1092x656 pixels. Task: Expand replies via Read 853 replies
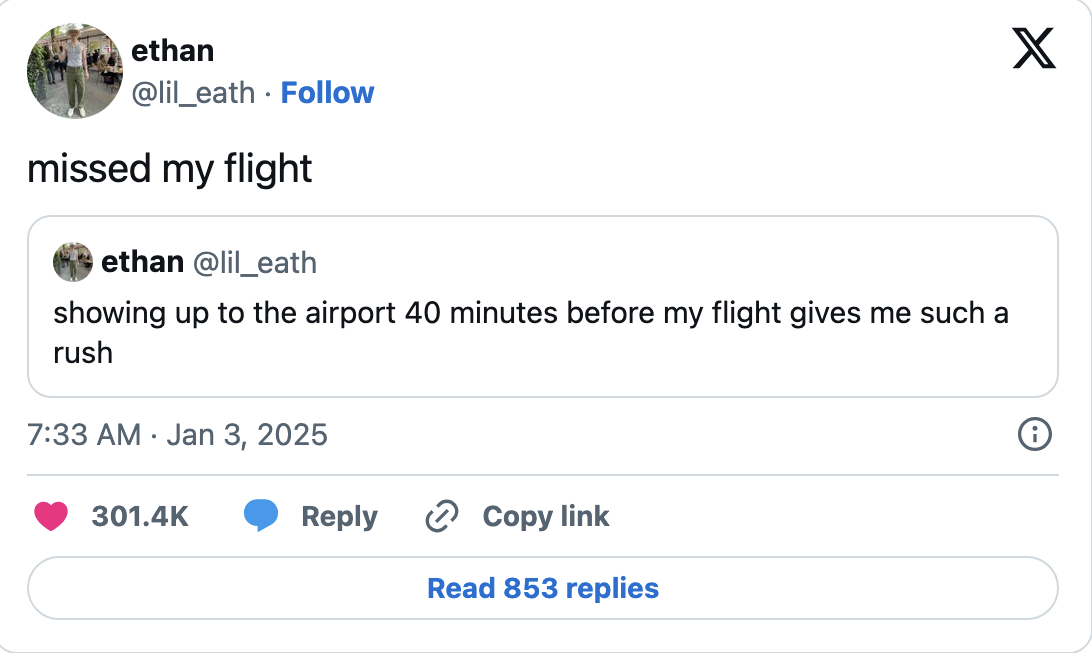541,588
